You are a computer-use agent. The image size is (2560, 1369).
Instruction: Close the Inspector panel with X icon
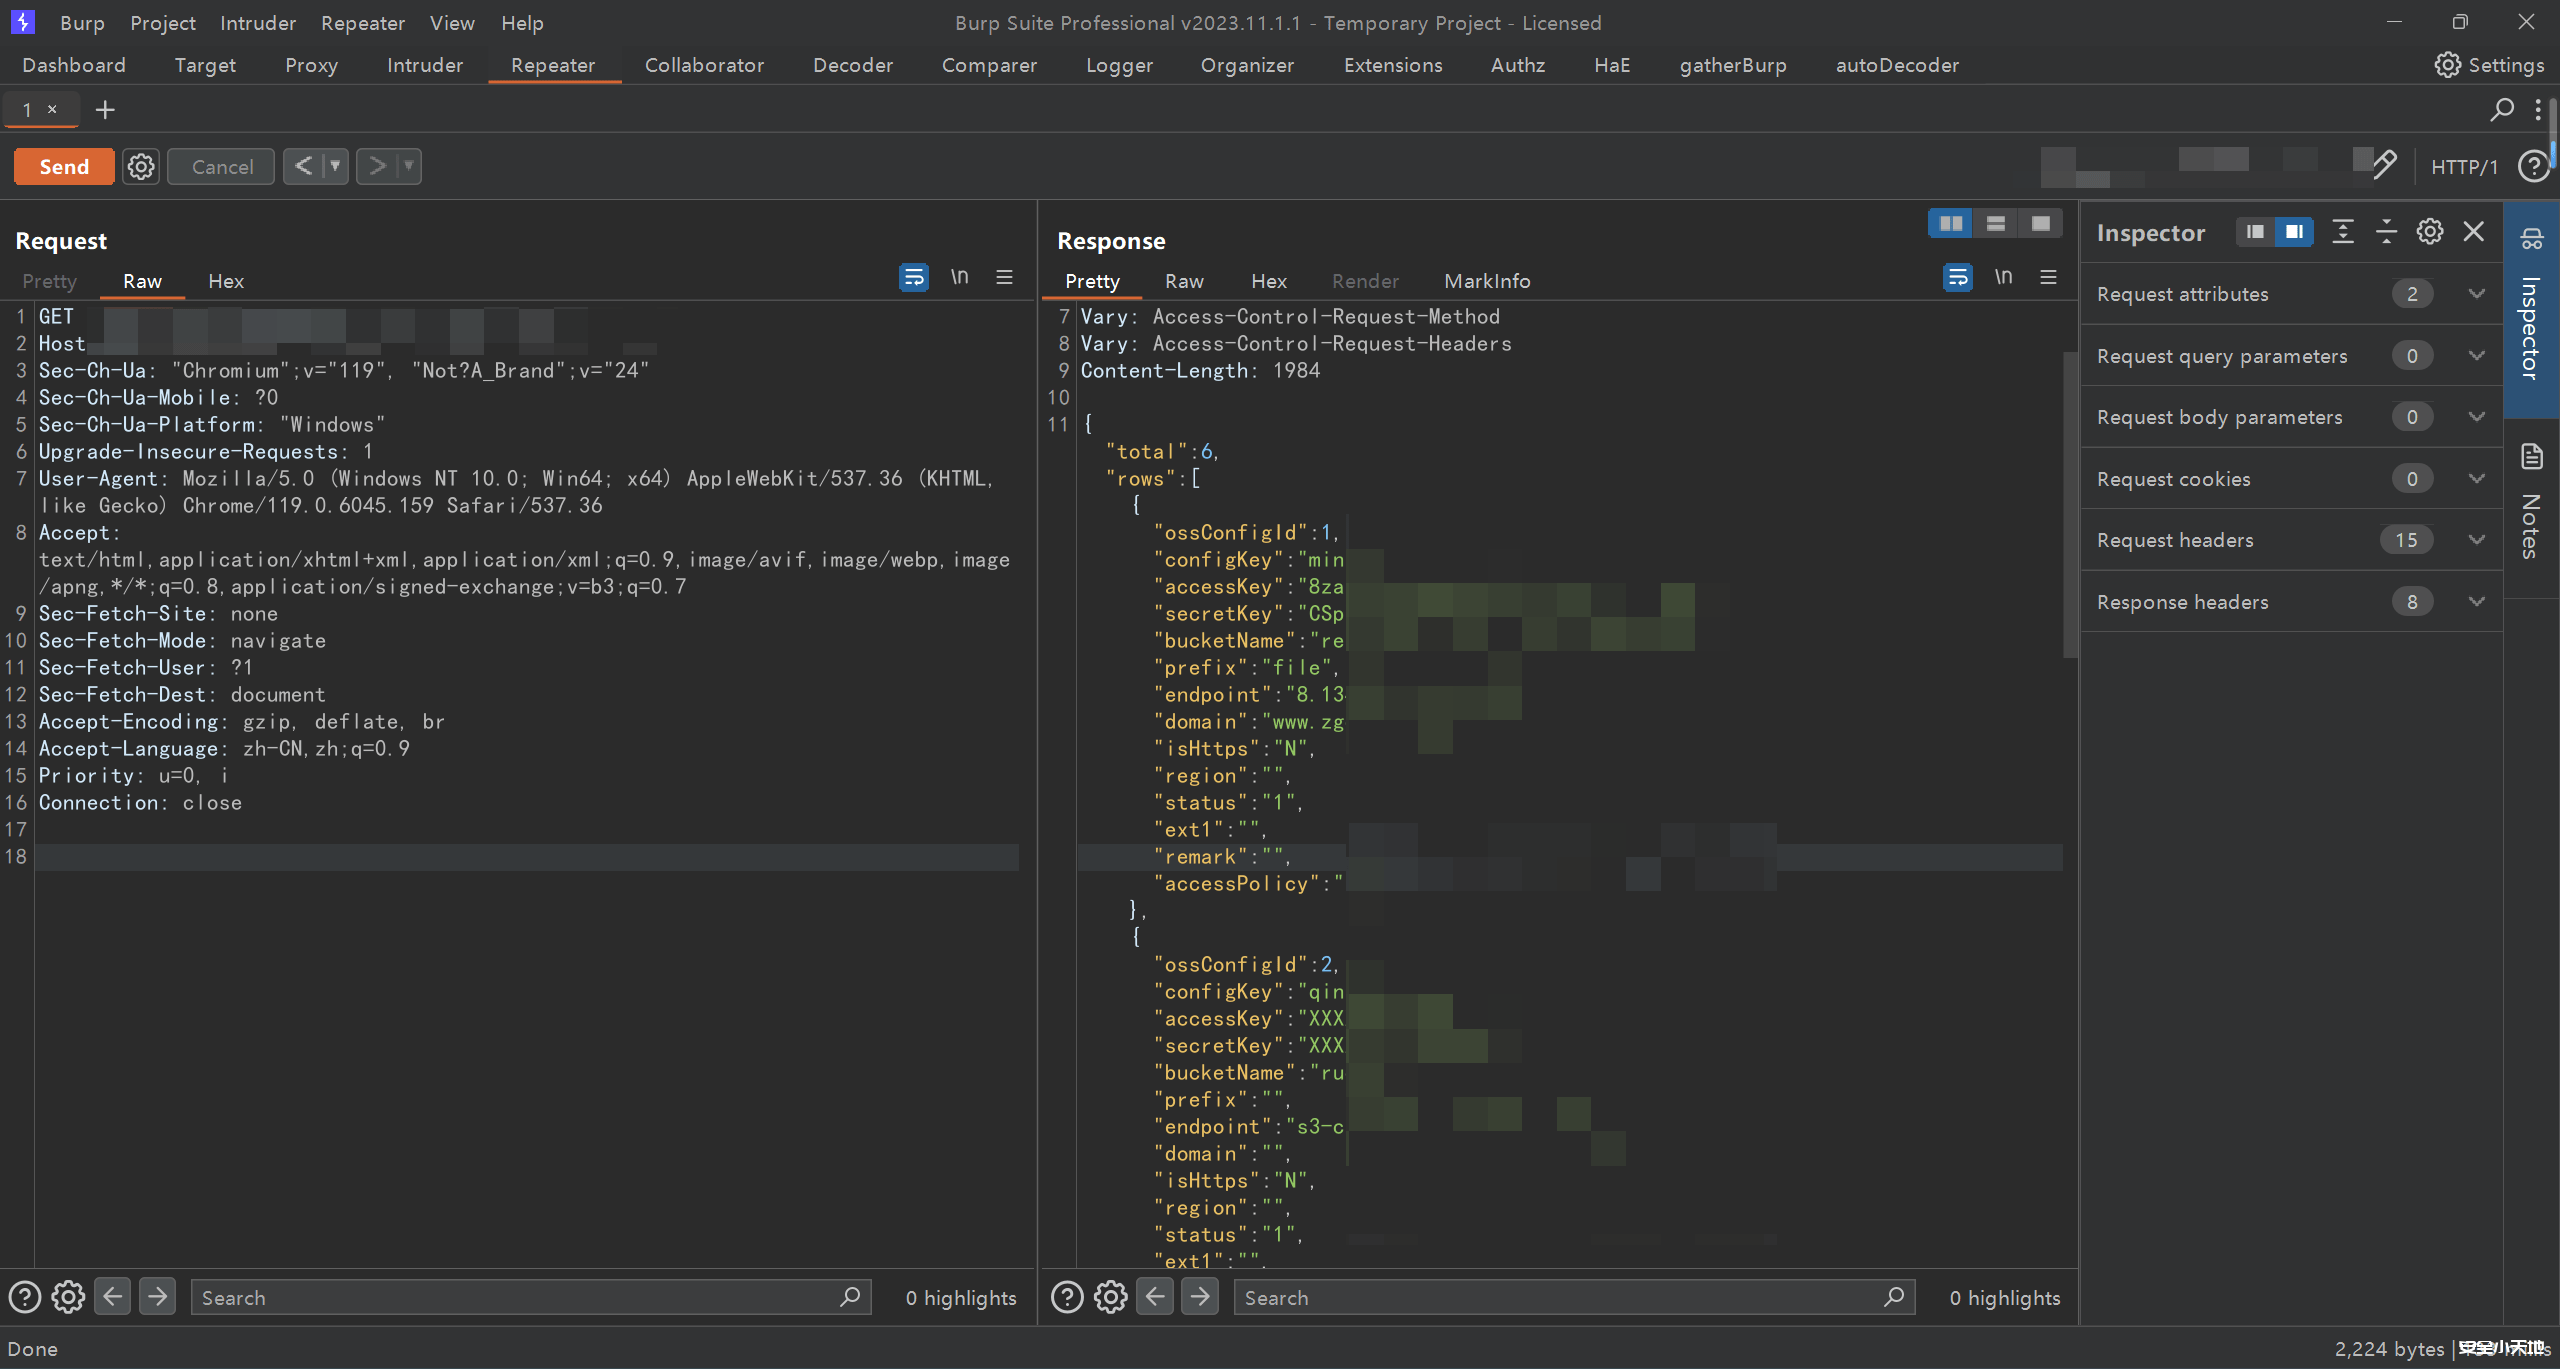pyautogui.click(x=2474, y=232)
